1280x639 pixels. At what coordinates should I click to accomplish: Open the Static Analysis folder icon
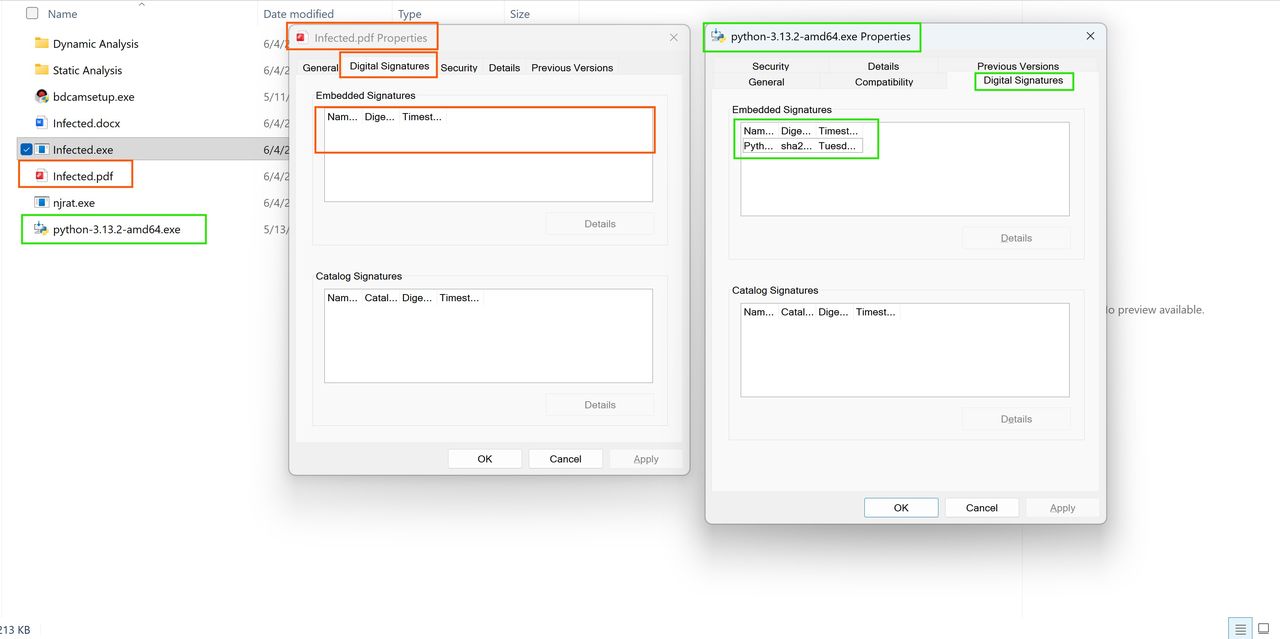tap(41, 70)
